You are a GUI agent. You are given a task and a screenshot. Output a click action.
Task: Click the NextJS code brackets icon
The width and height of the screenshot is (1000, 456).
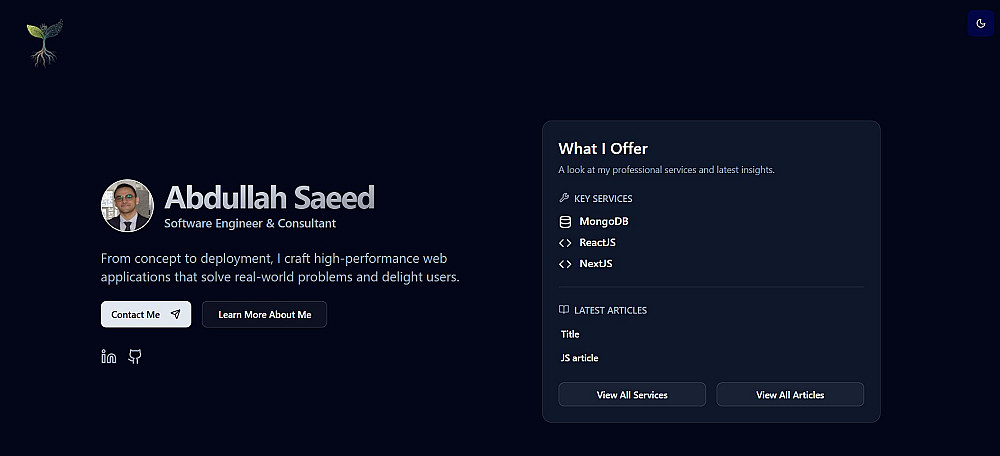(x=565, y=264)
